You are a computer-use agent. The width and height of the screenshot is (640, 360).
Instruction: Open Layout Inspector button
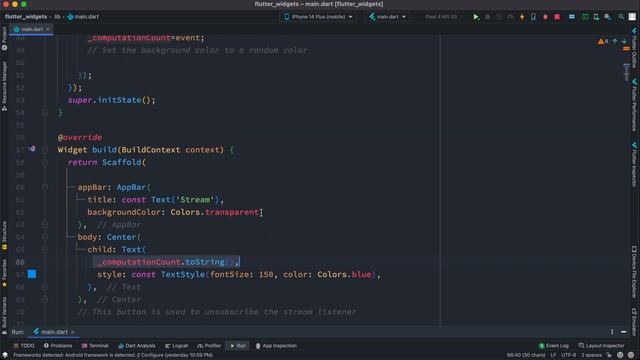(x=601, y=346)
